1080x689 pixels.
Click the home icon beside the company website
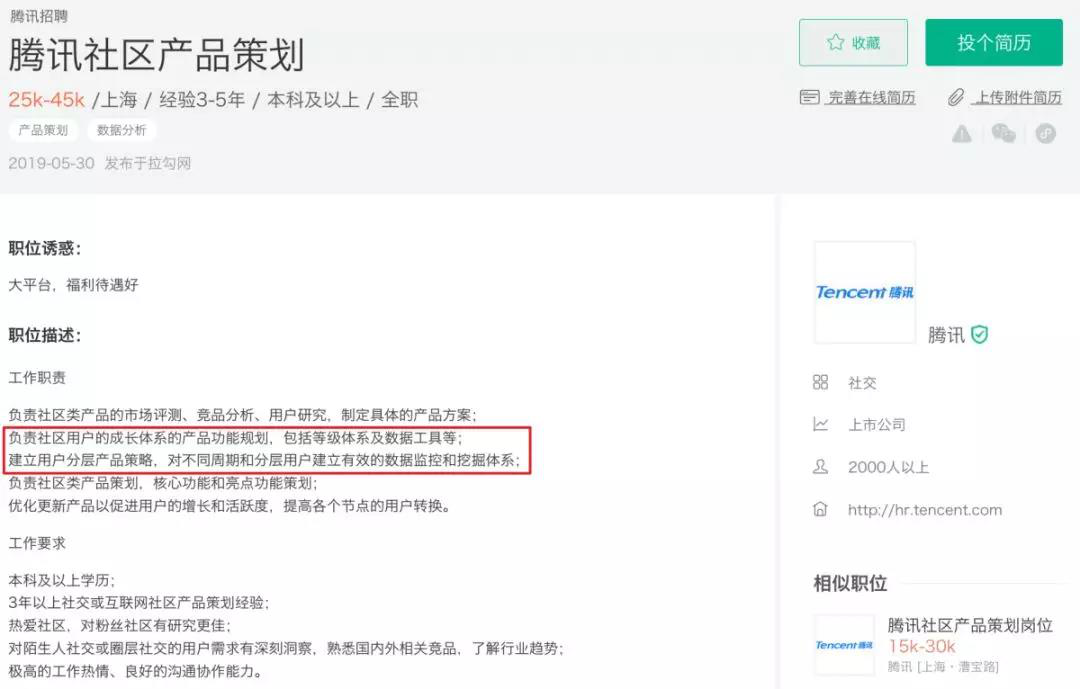pyautogui.click(x=820, y=510)
